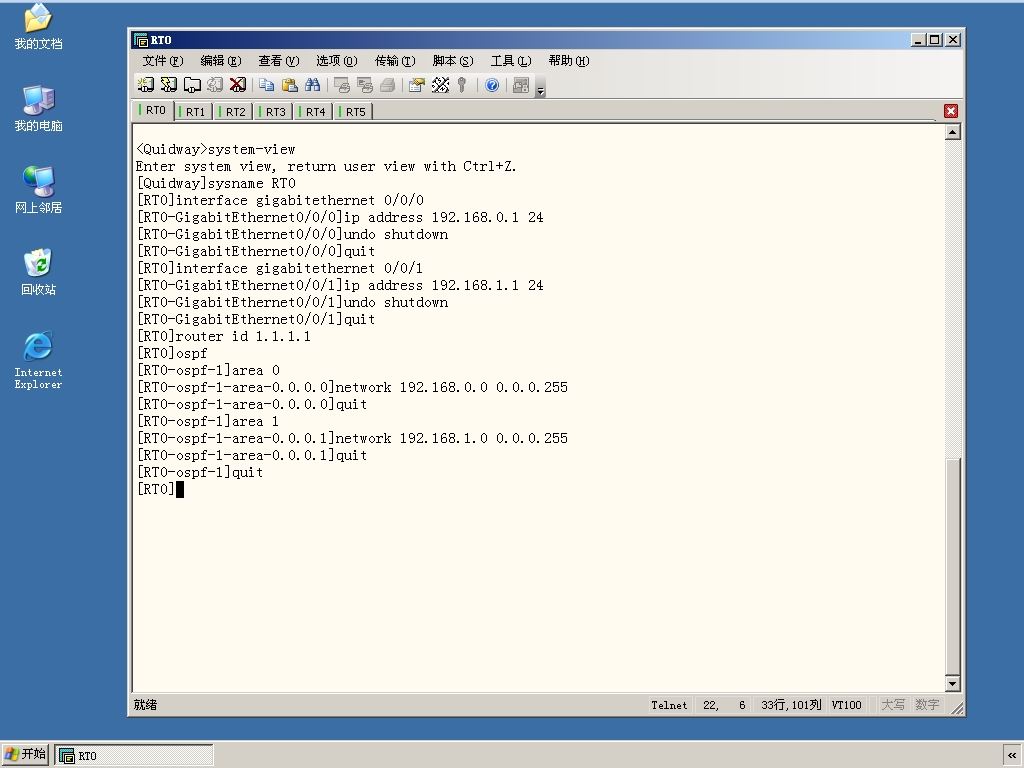Click the Print Selection icon
The width and height of the screenshot is (1024, 768).
(364, 85)
